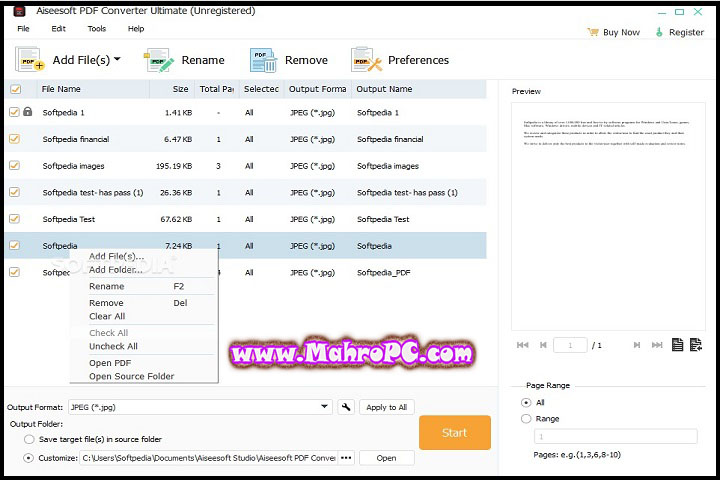Image resolution: width=720 pixels, height=480 pixels.
Task: Uncheck Softpedia test- has pass (1) checkbox
Action: click(x=14, y=192)
